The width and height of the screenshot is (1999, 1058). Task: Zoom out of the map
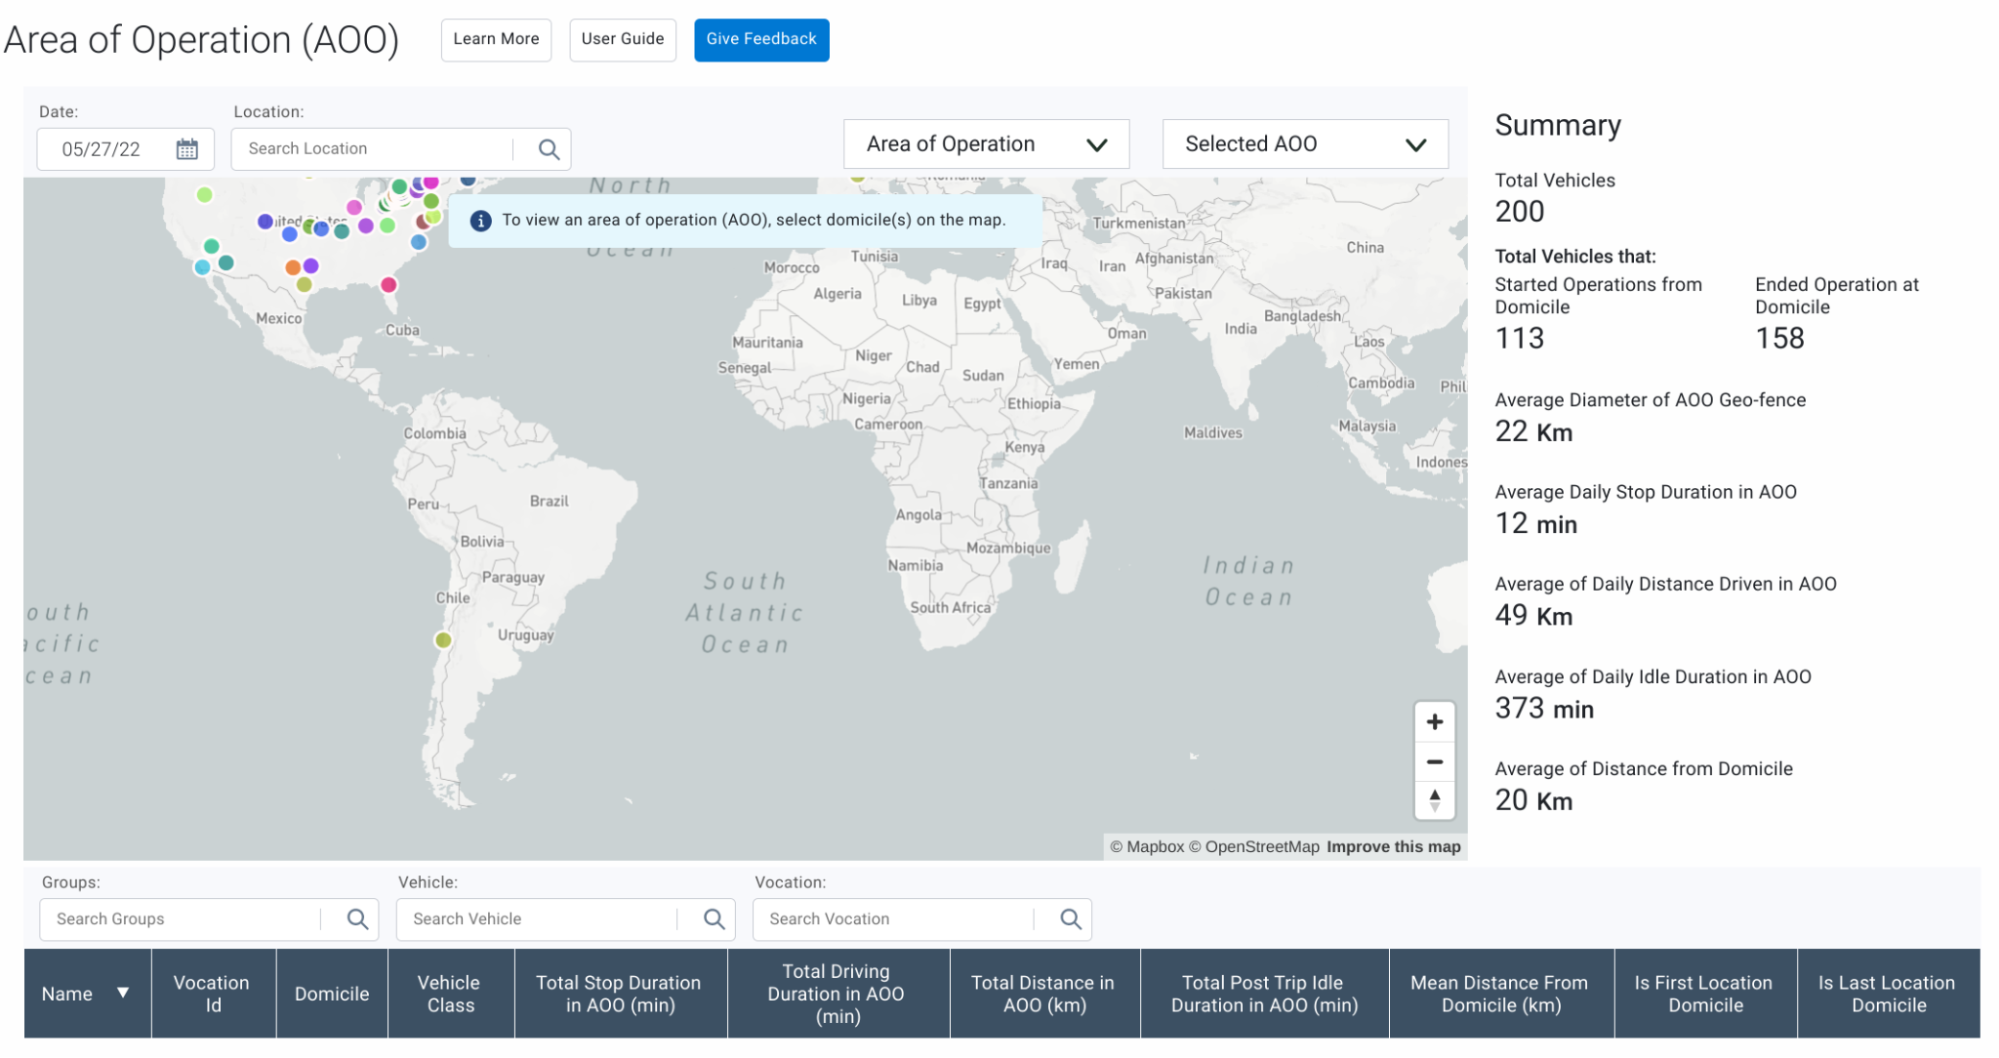(1434, 761)
